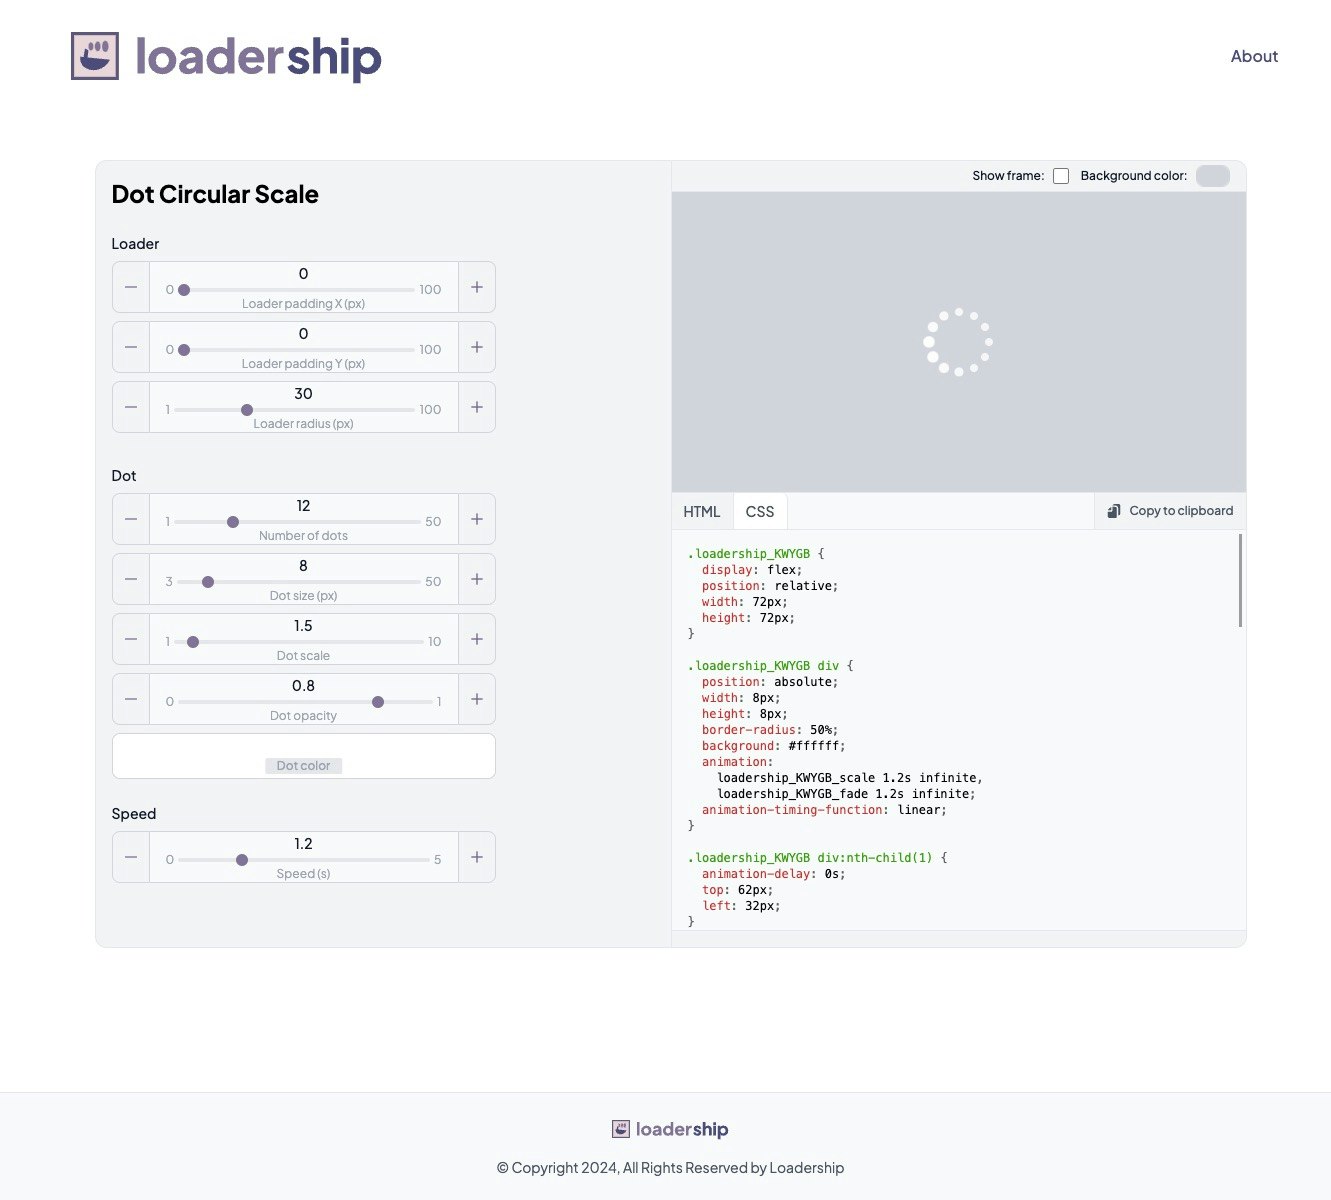Click the minus icon for Number of dots
Image resolution: width=1331 pixels, height=1200 pixels.
pos(130,519)
